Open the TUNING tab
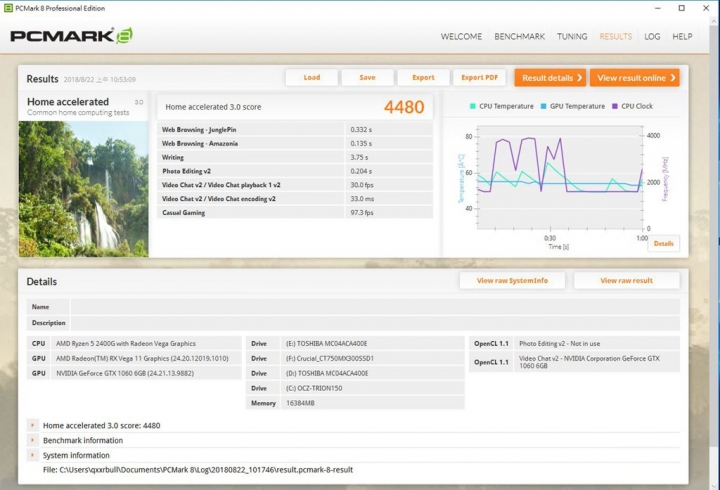This screenshot has height=490, width=720. [x=572, y=37]
